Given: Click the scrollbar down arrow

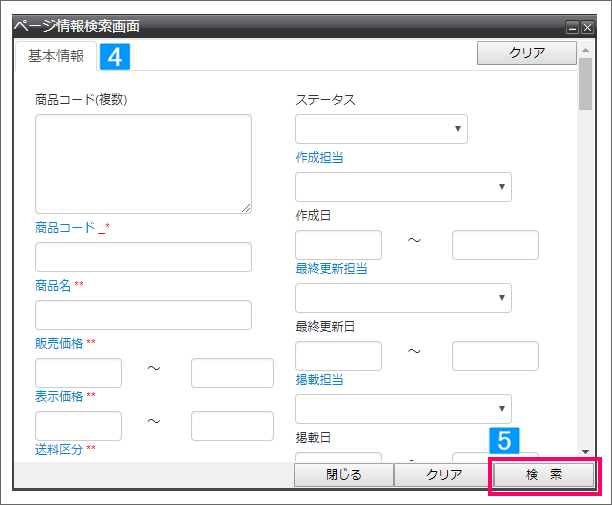Looking at the screenshot, I should tap(585, 452).
